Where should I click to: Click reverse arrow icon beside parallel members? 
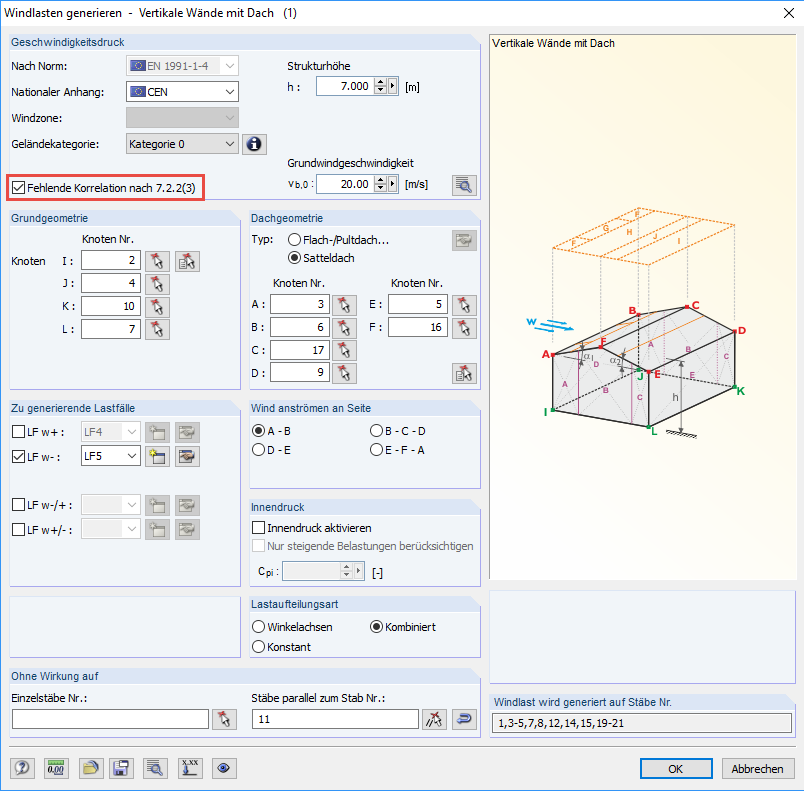464,719
